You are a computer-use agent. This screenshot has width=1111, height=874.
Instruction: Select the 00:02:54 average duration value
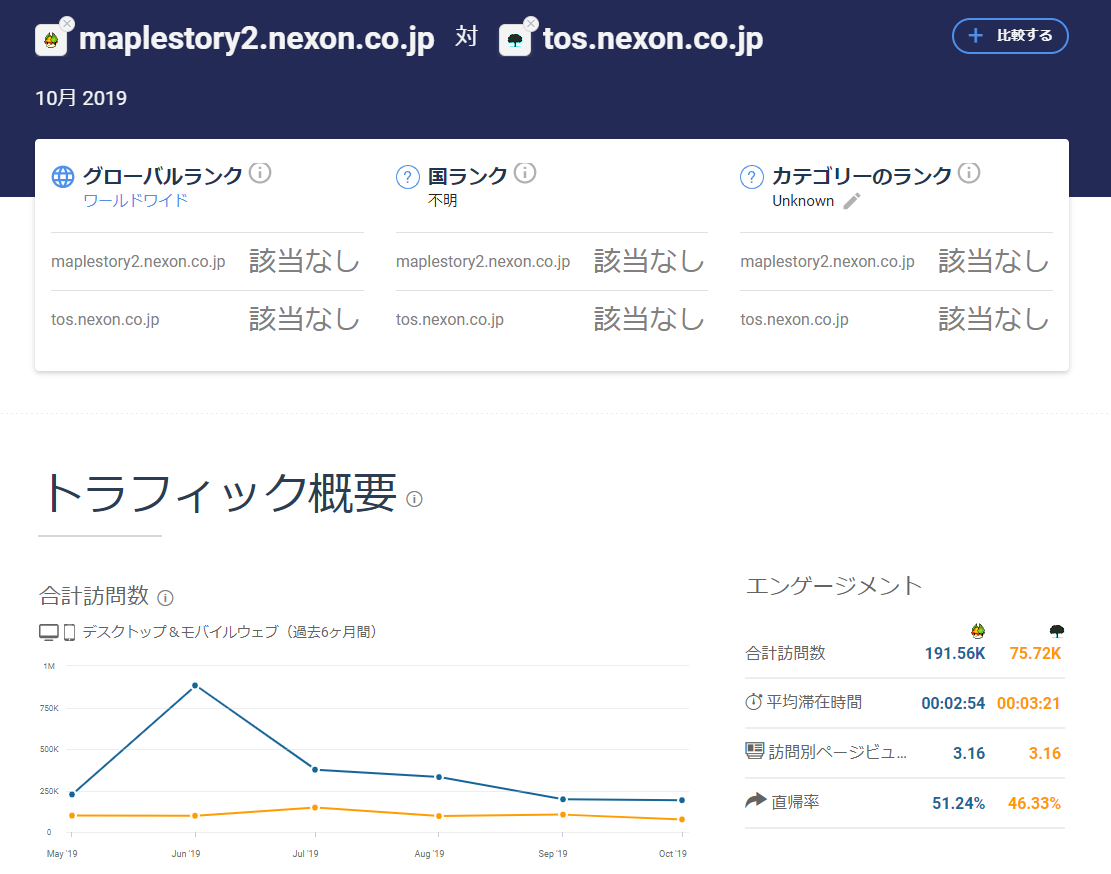tap(953, 703)
